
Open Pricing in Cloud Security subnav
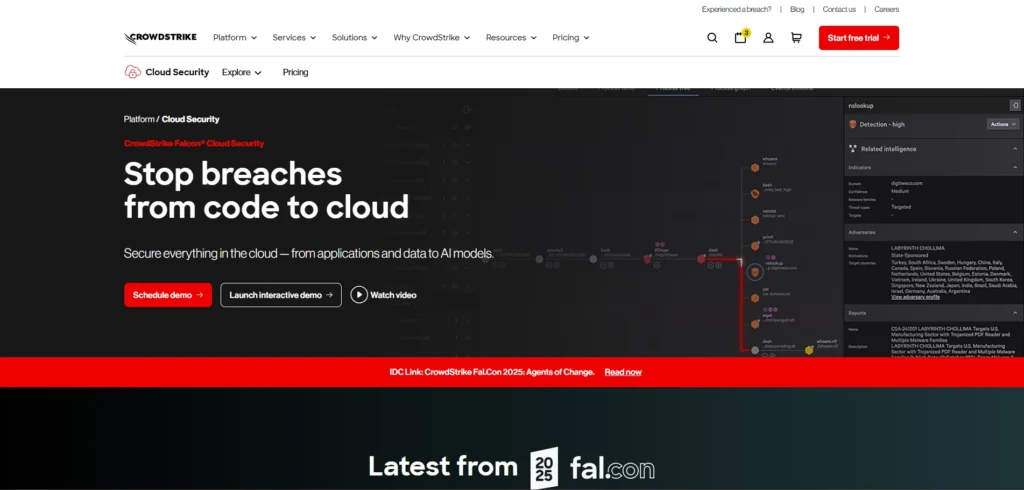pos(295,73)
